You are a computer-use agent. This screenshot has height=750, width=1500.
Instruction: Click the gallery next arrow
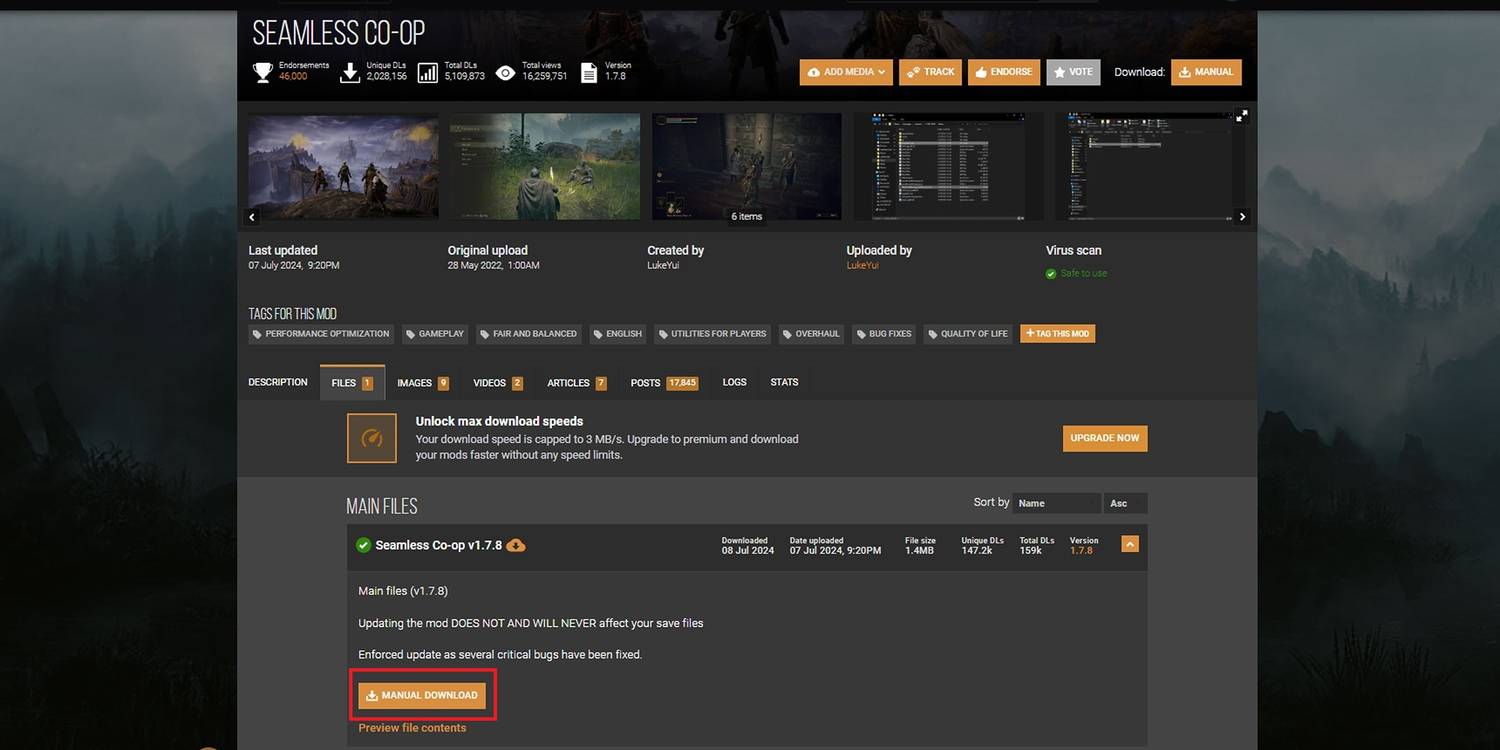point(1242,217)
